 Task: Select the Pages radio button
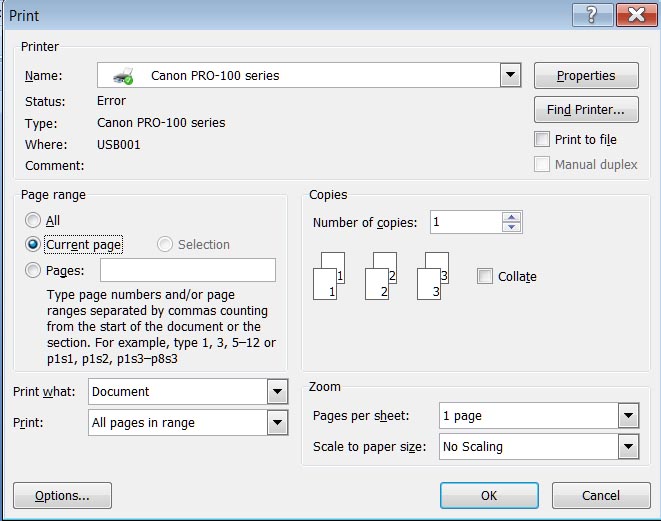pos(34,271)
